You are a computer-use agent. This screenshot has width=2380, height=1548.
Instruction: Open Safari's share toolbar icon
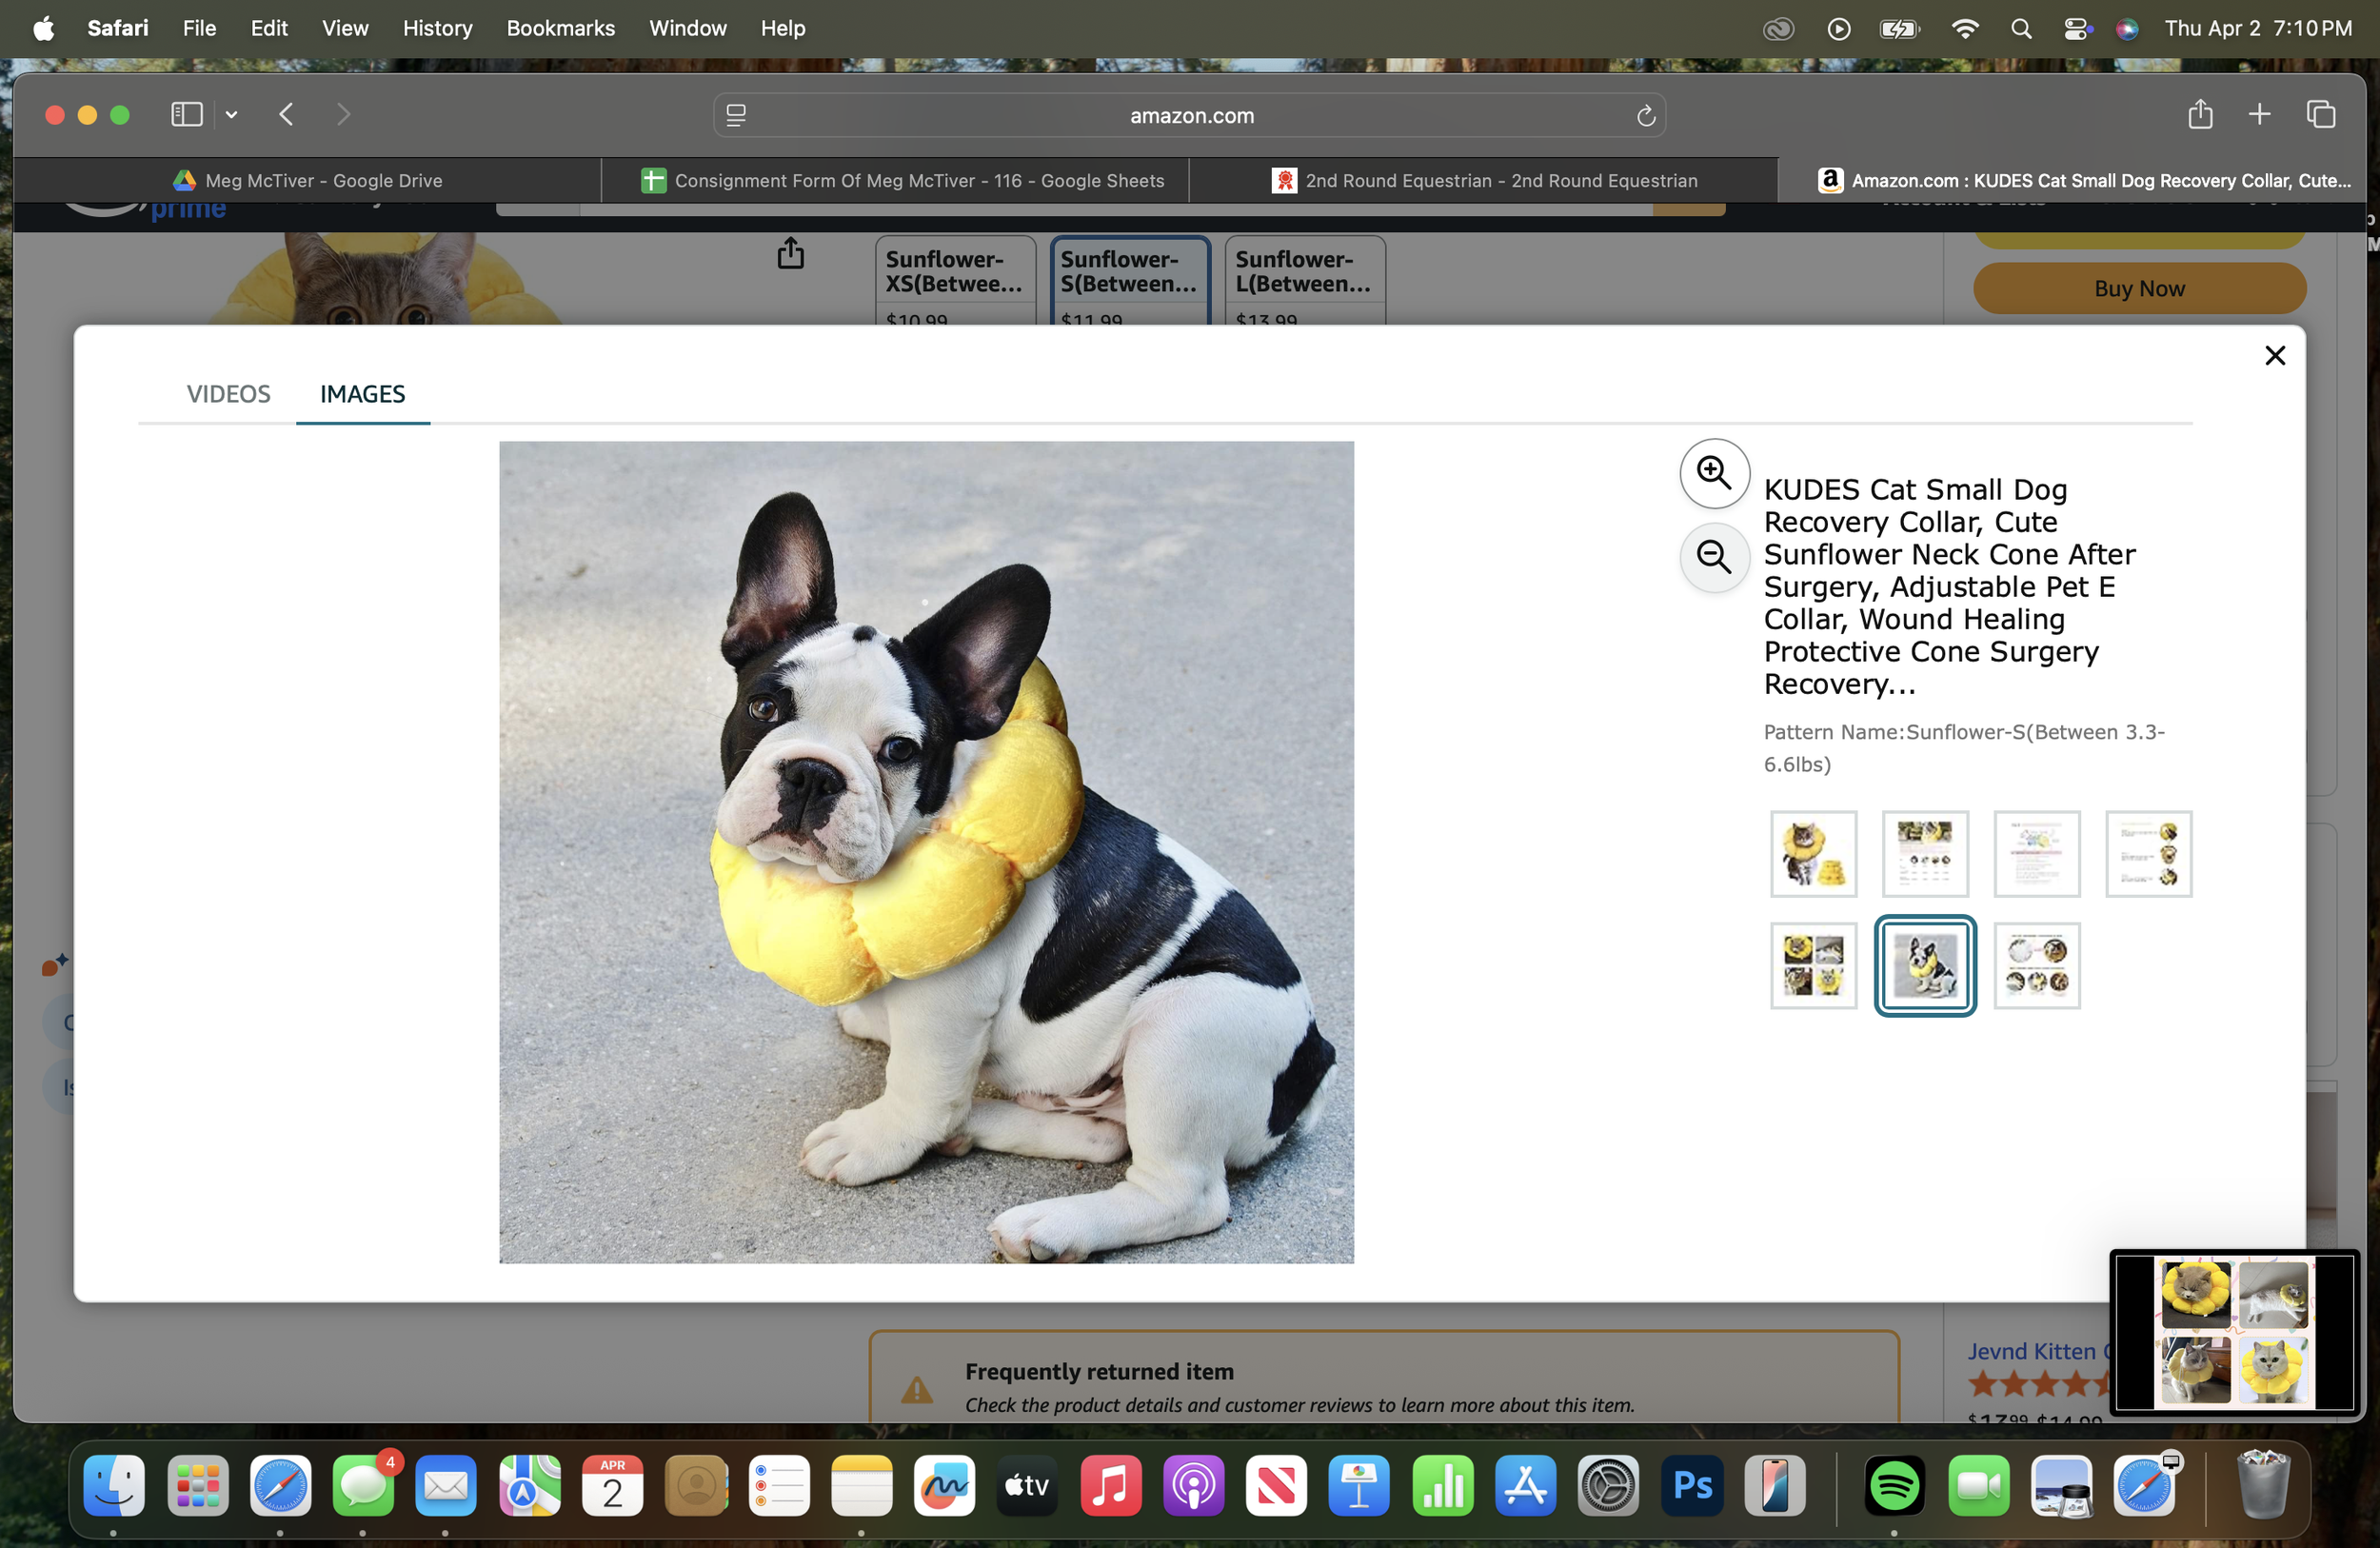(x=2199, y=115)
